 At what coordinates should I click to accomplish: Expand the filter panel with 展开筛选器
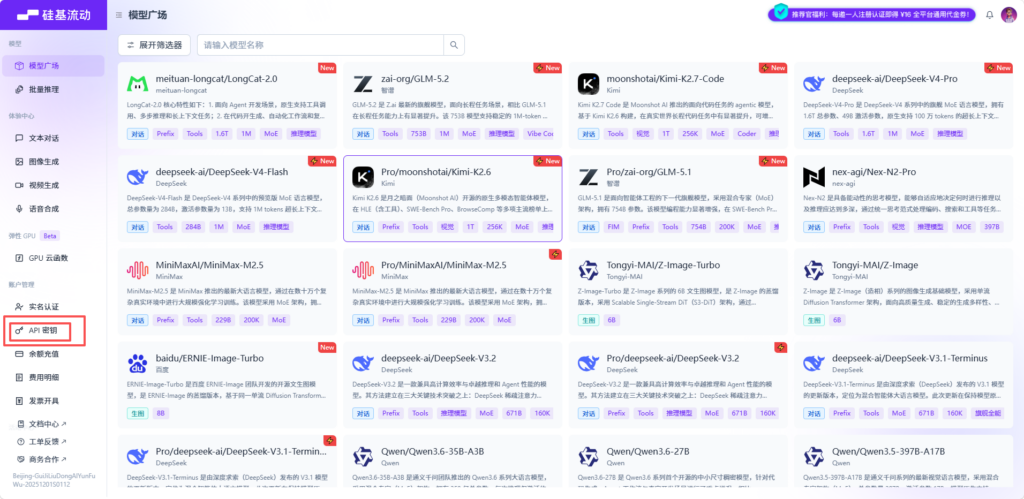(x=154, y=45)
